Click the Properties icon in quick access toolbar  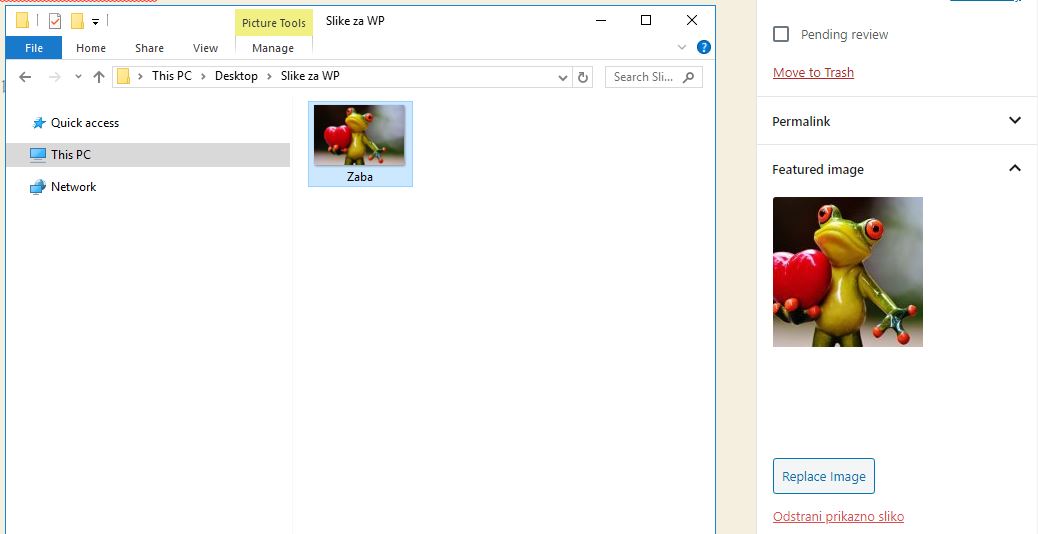(55, 21)
